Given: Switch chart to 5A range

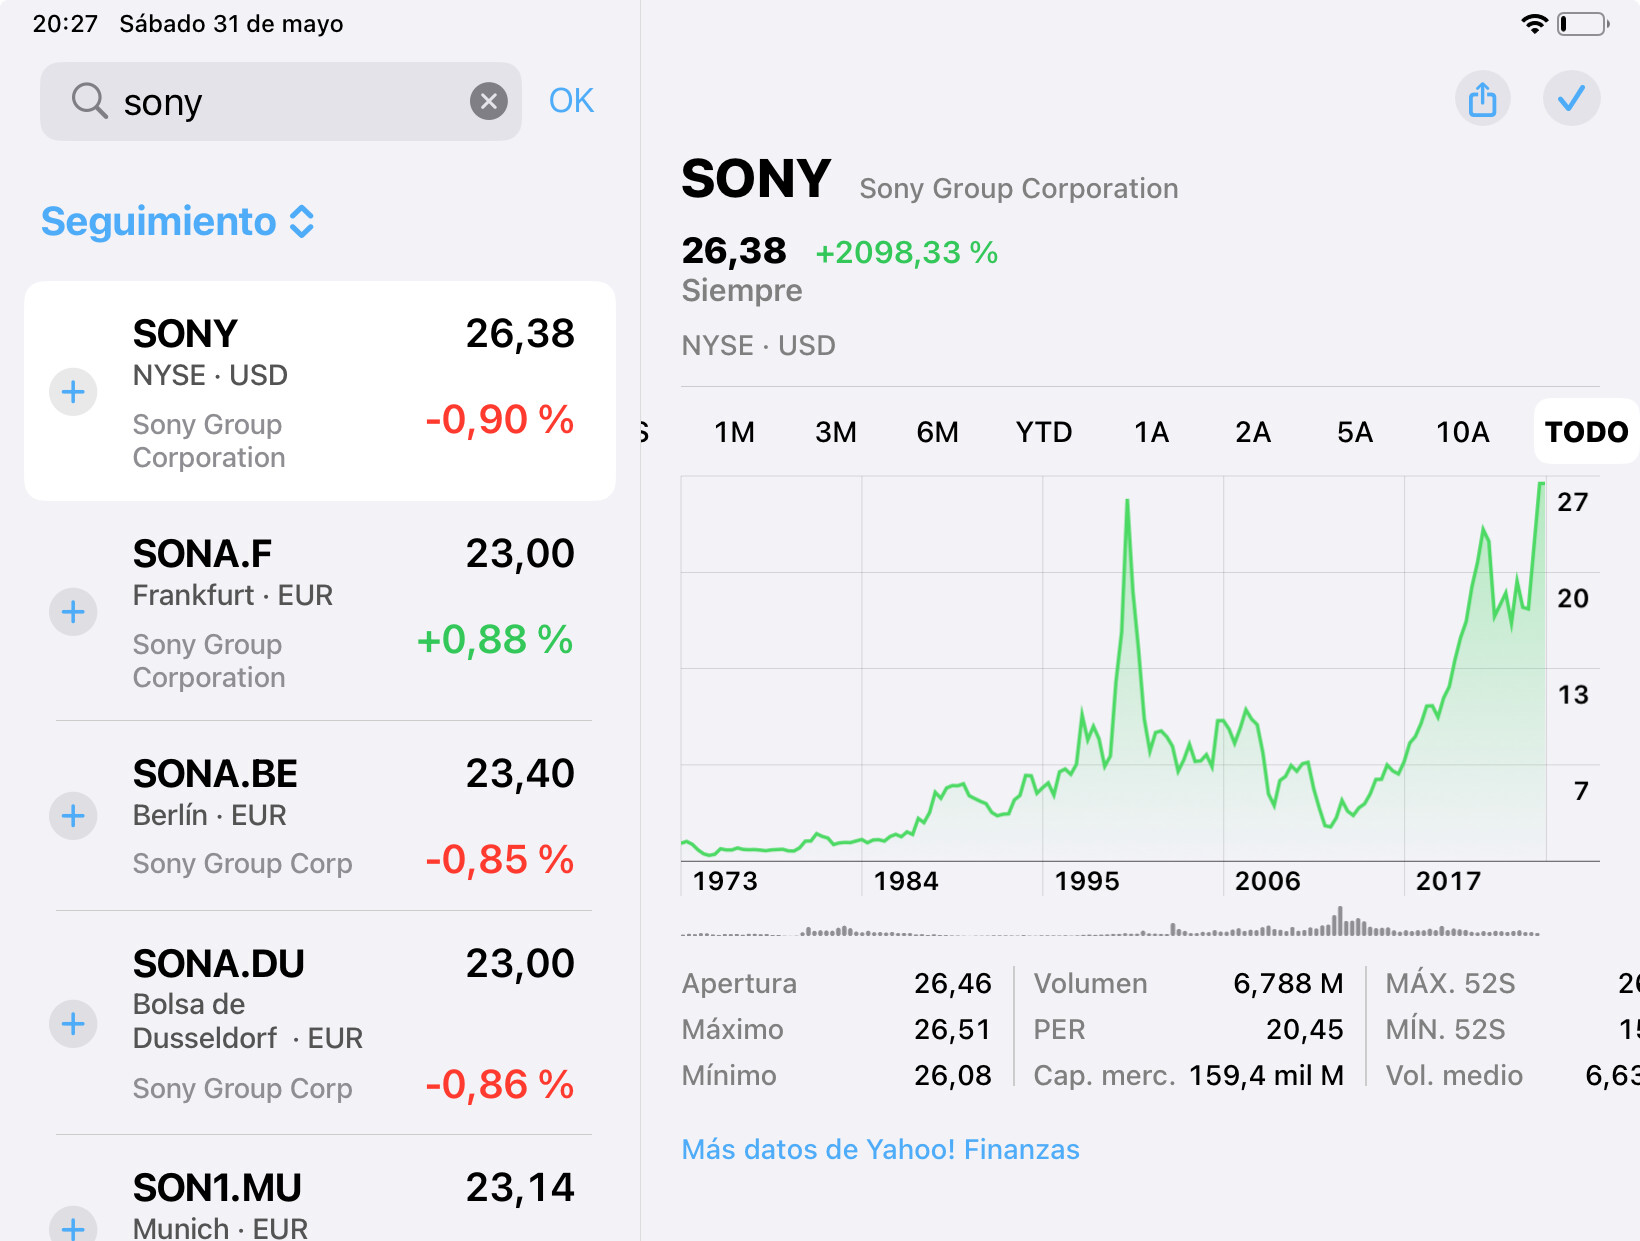Looking at the screenshot, I should pos(1354,432).
